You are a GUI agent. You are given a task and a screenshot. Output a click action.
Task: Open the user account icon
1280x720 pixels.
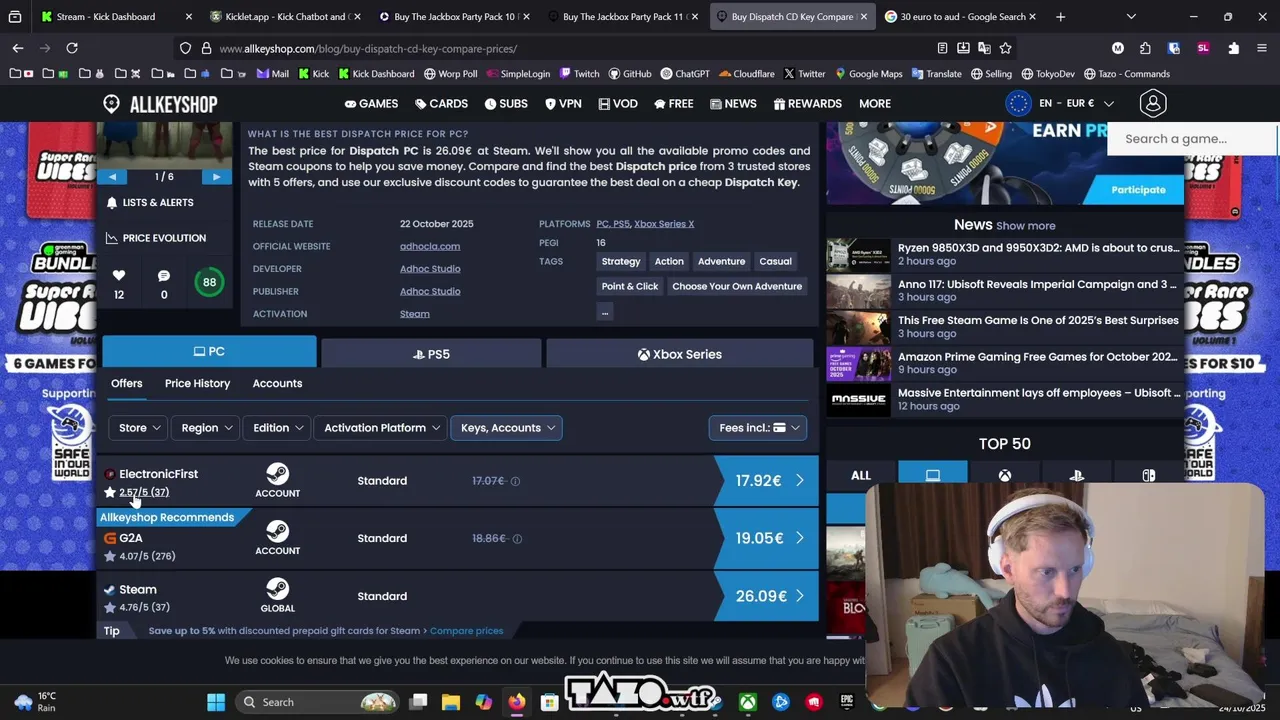[x=1153, y=103]
